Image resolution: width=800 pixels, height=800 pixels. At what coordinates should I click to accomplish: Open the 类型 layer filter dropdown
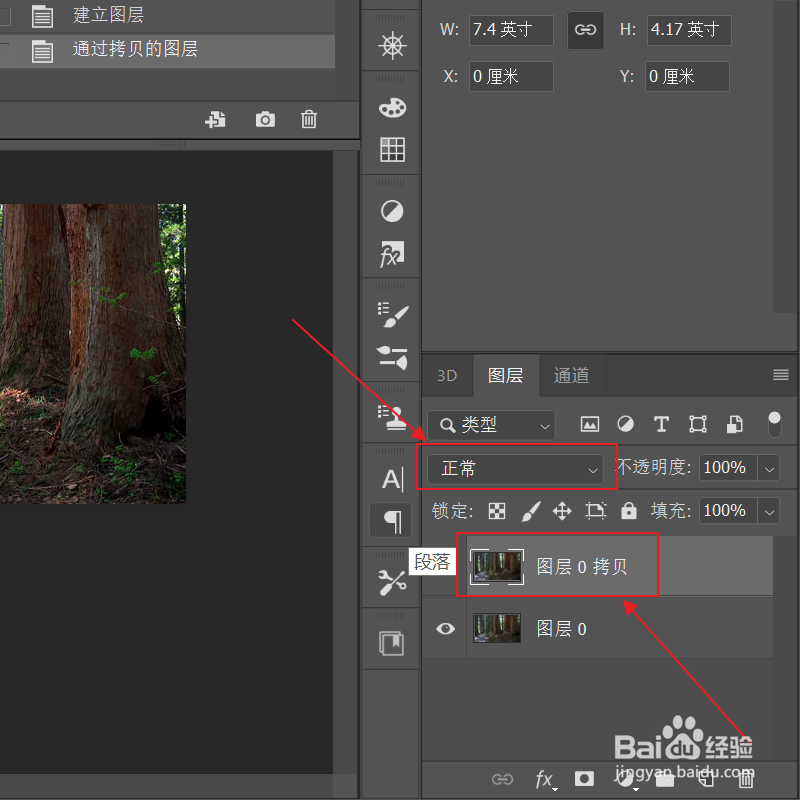(491, 424)
